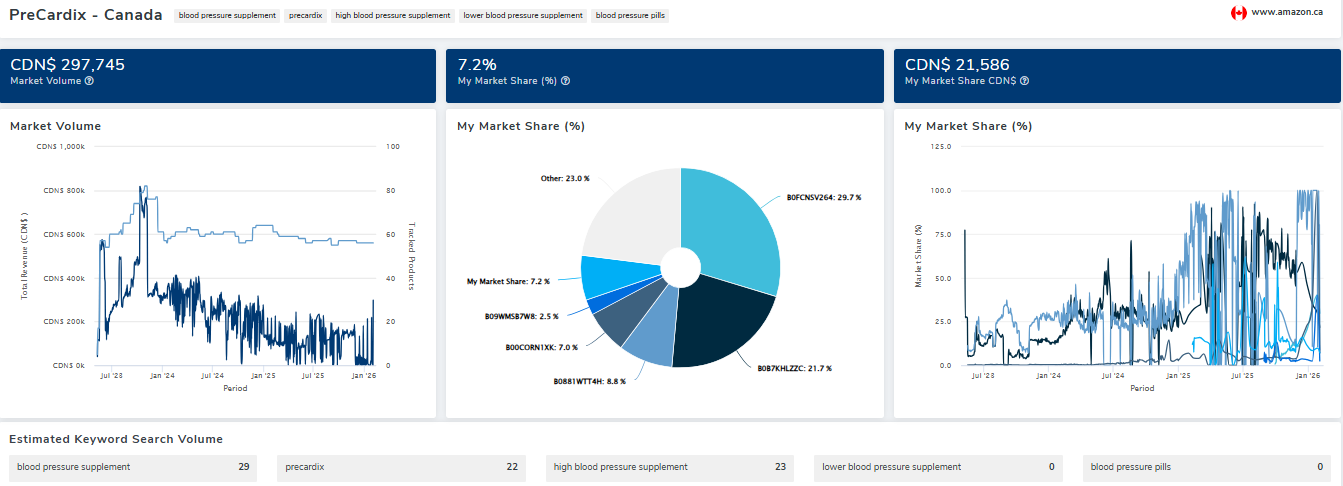Open the www.amazon.ca link

(1287, 13)
